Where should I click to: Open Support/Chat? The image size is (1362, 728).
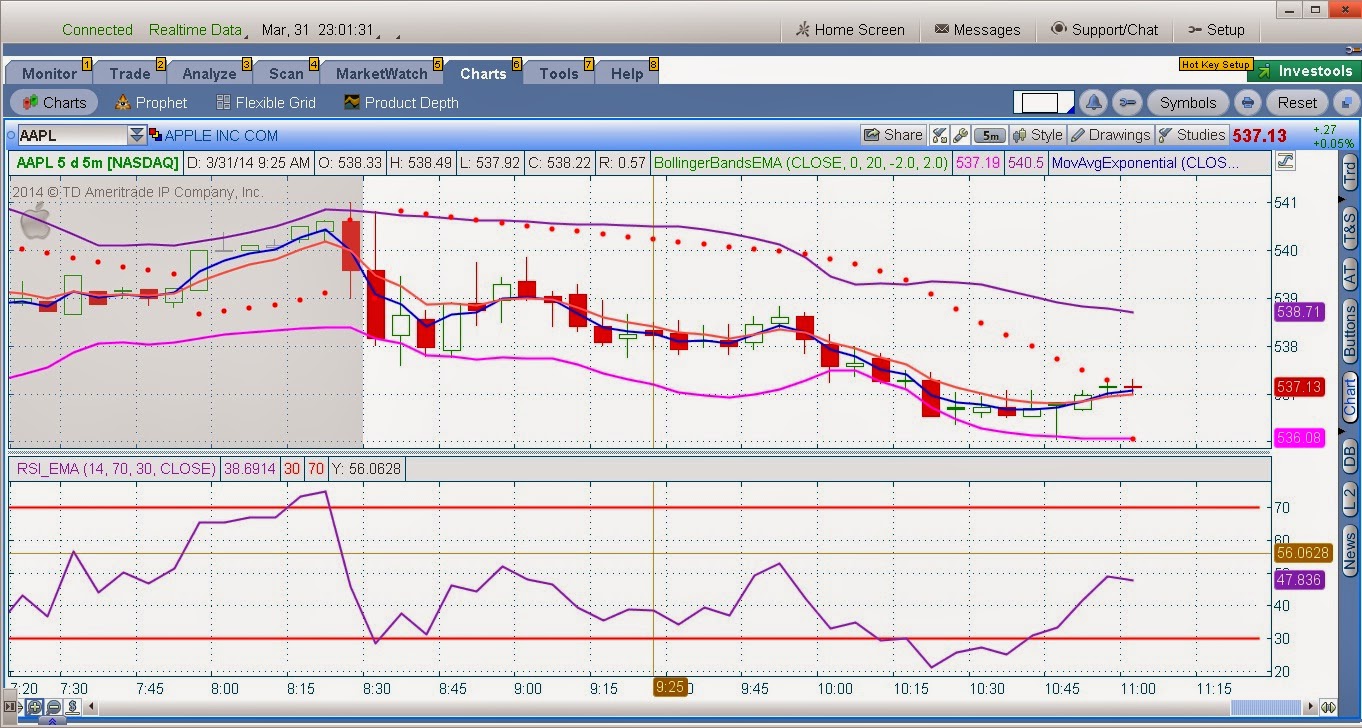[1104, 30]
